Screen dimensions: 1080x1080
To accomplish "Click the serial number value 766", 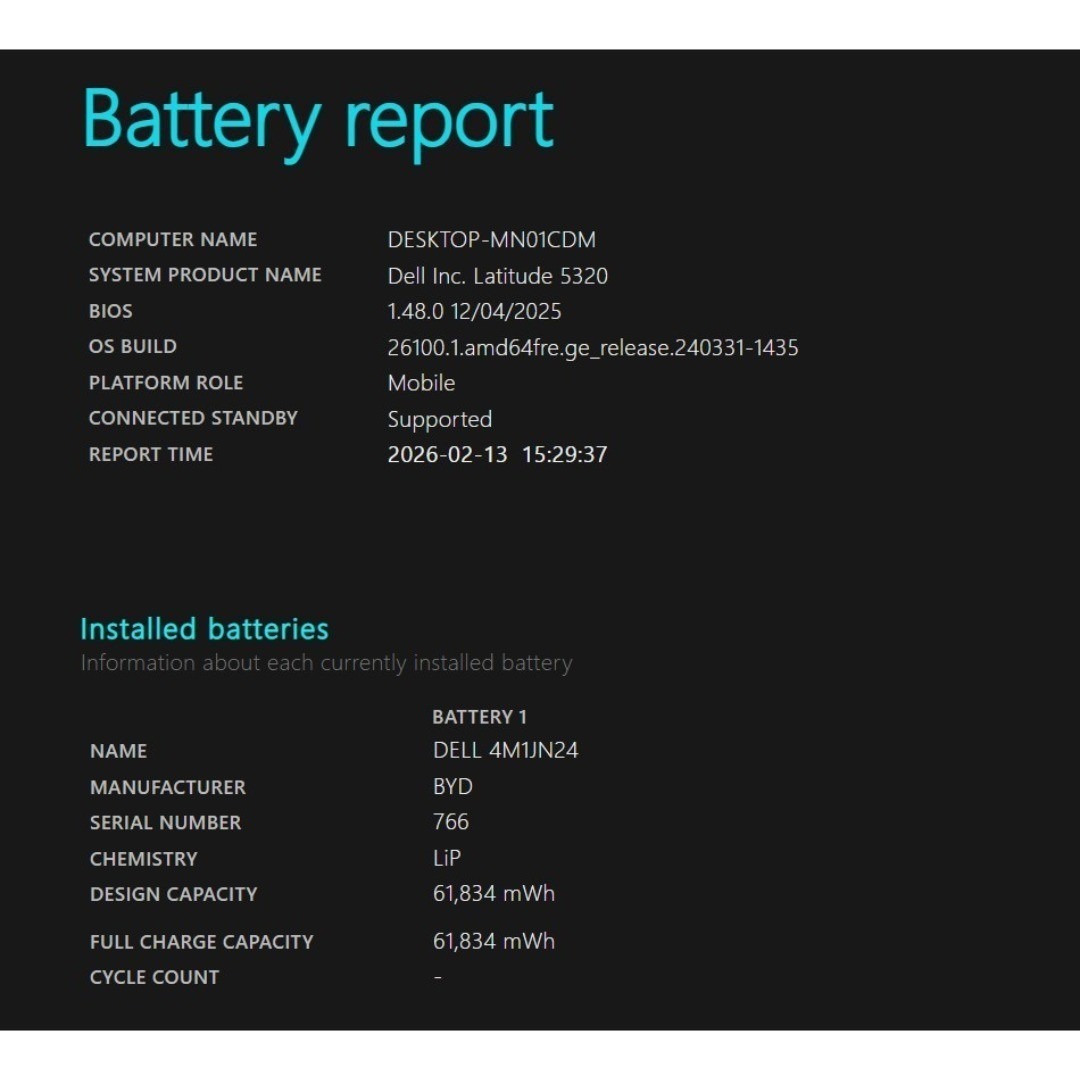I will point(450,822).
